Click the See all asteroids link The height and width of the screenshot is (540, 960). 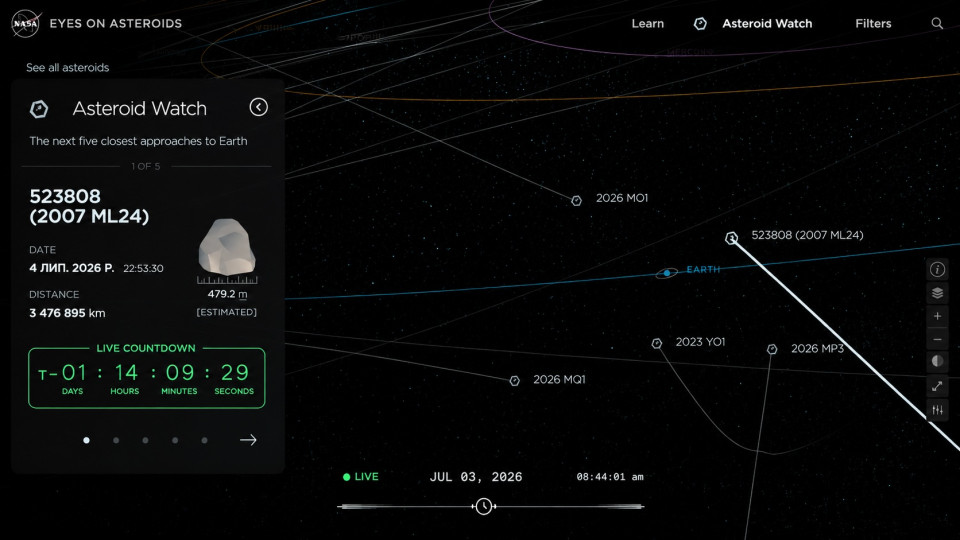click(67, 67)
